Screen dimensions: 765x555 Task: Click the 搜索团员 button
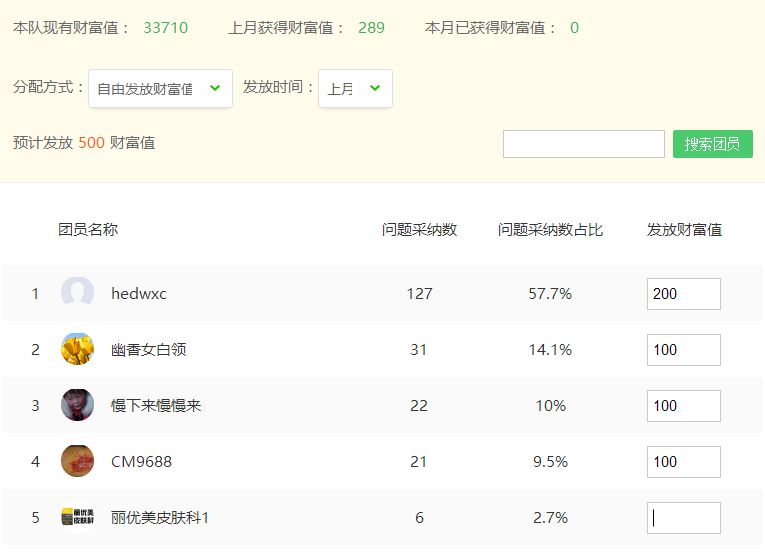pyautogui.click(x=712, y=144)
